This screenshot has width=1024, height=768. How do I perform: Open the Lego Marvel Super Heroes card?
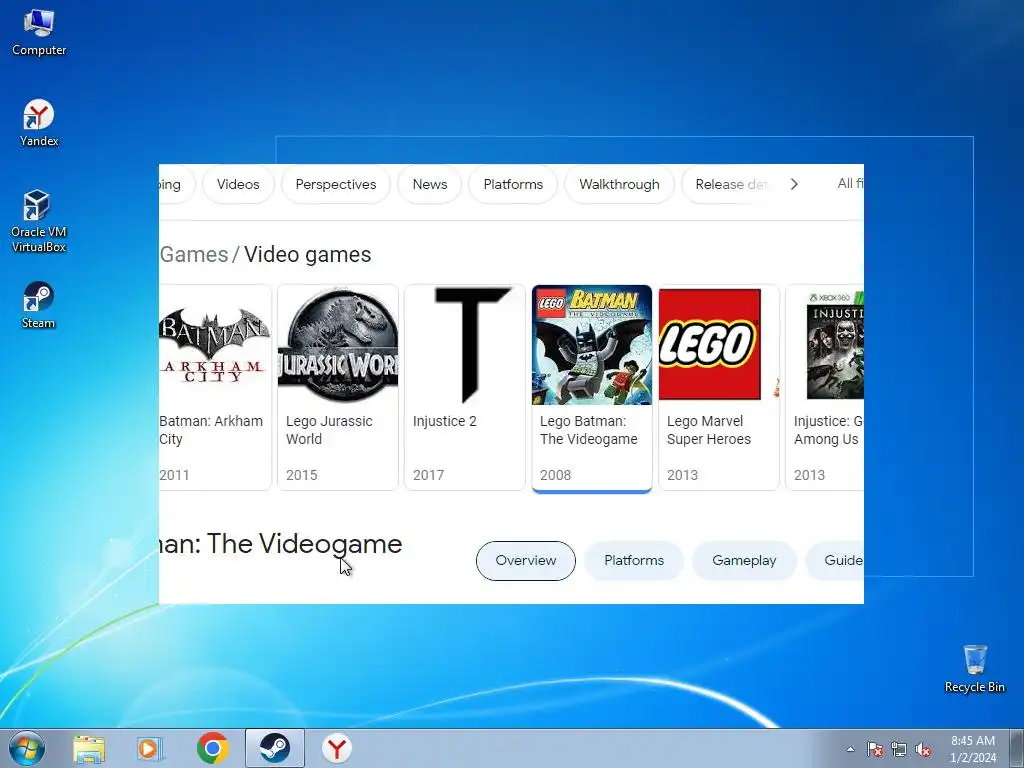(718, 387)
